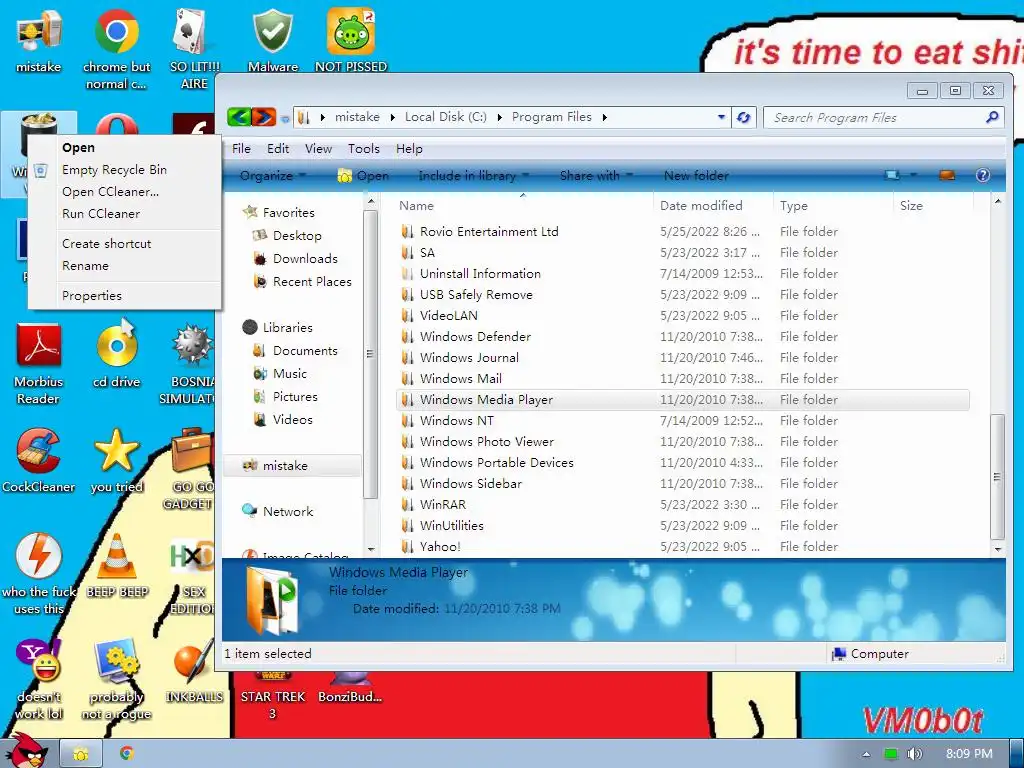
Task: Open the Share with dropdown
Action: coord(596,176)
